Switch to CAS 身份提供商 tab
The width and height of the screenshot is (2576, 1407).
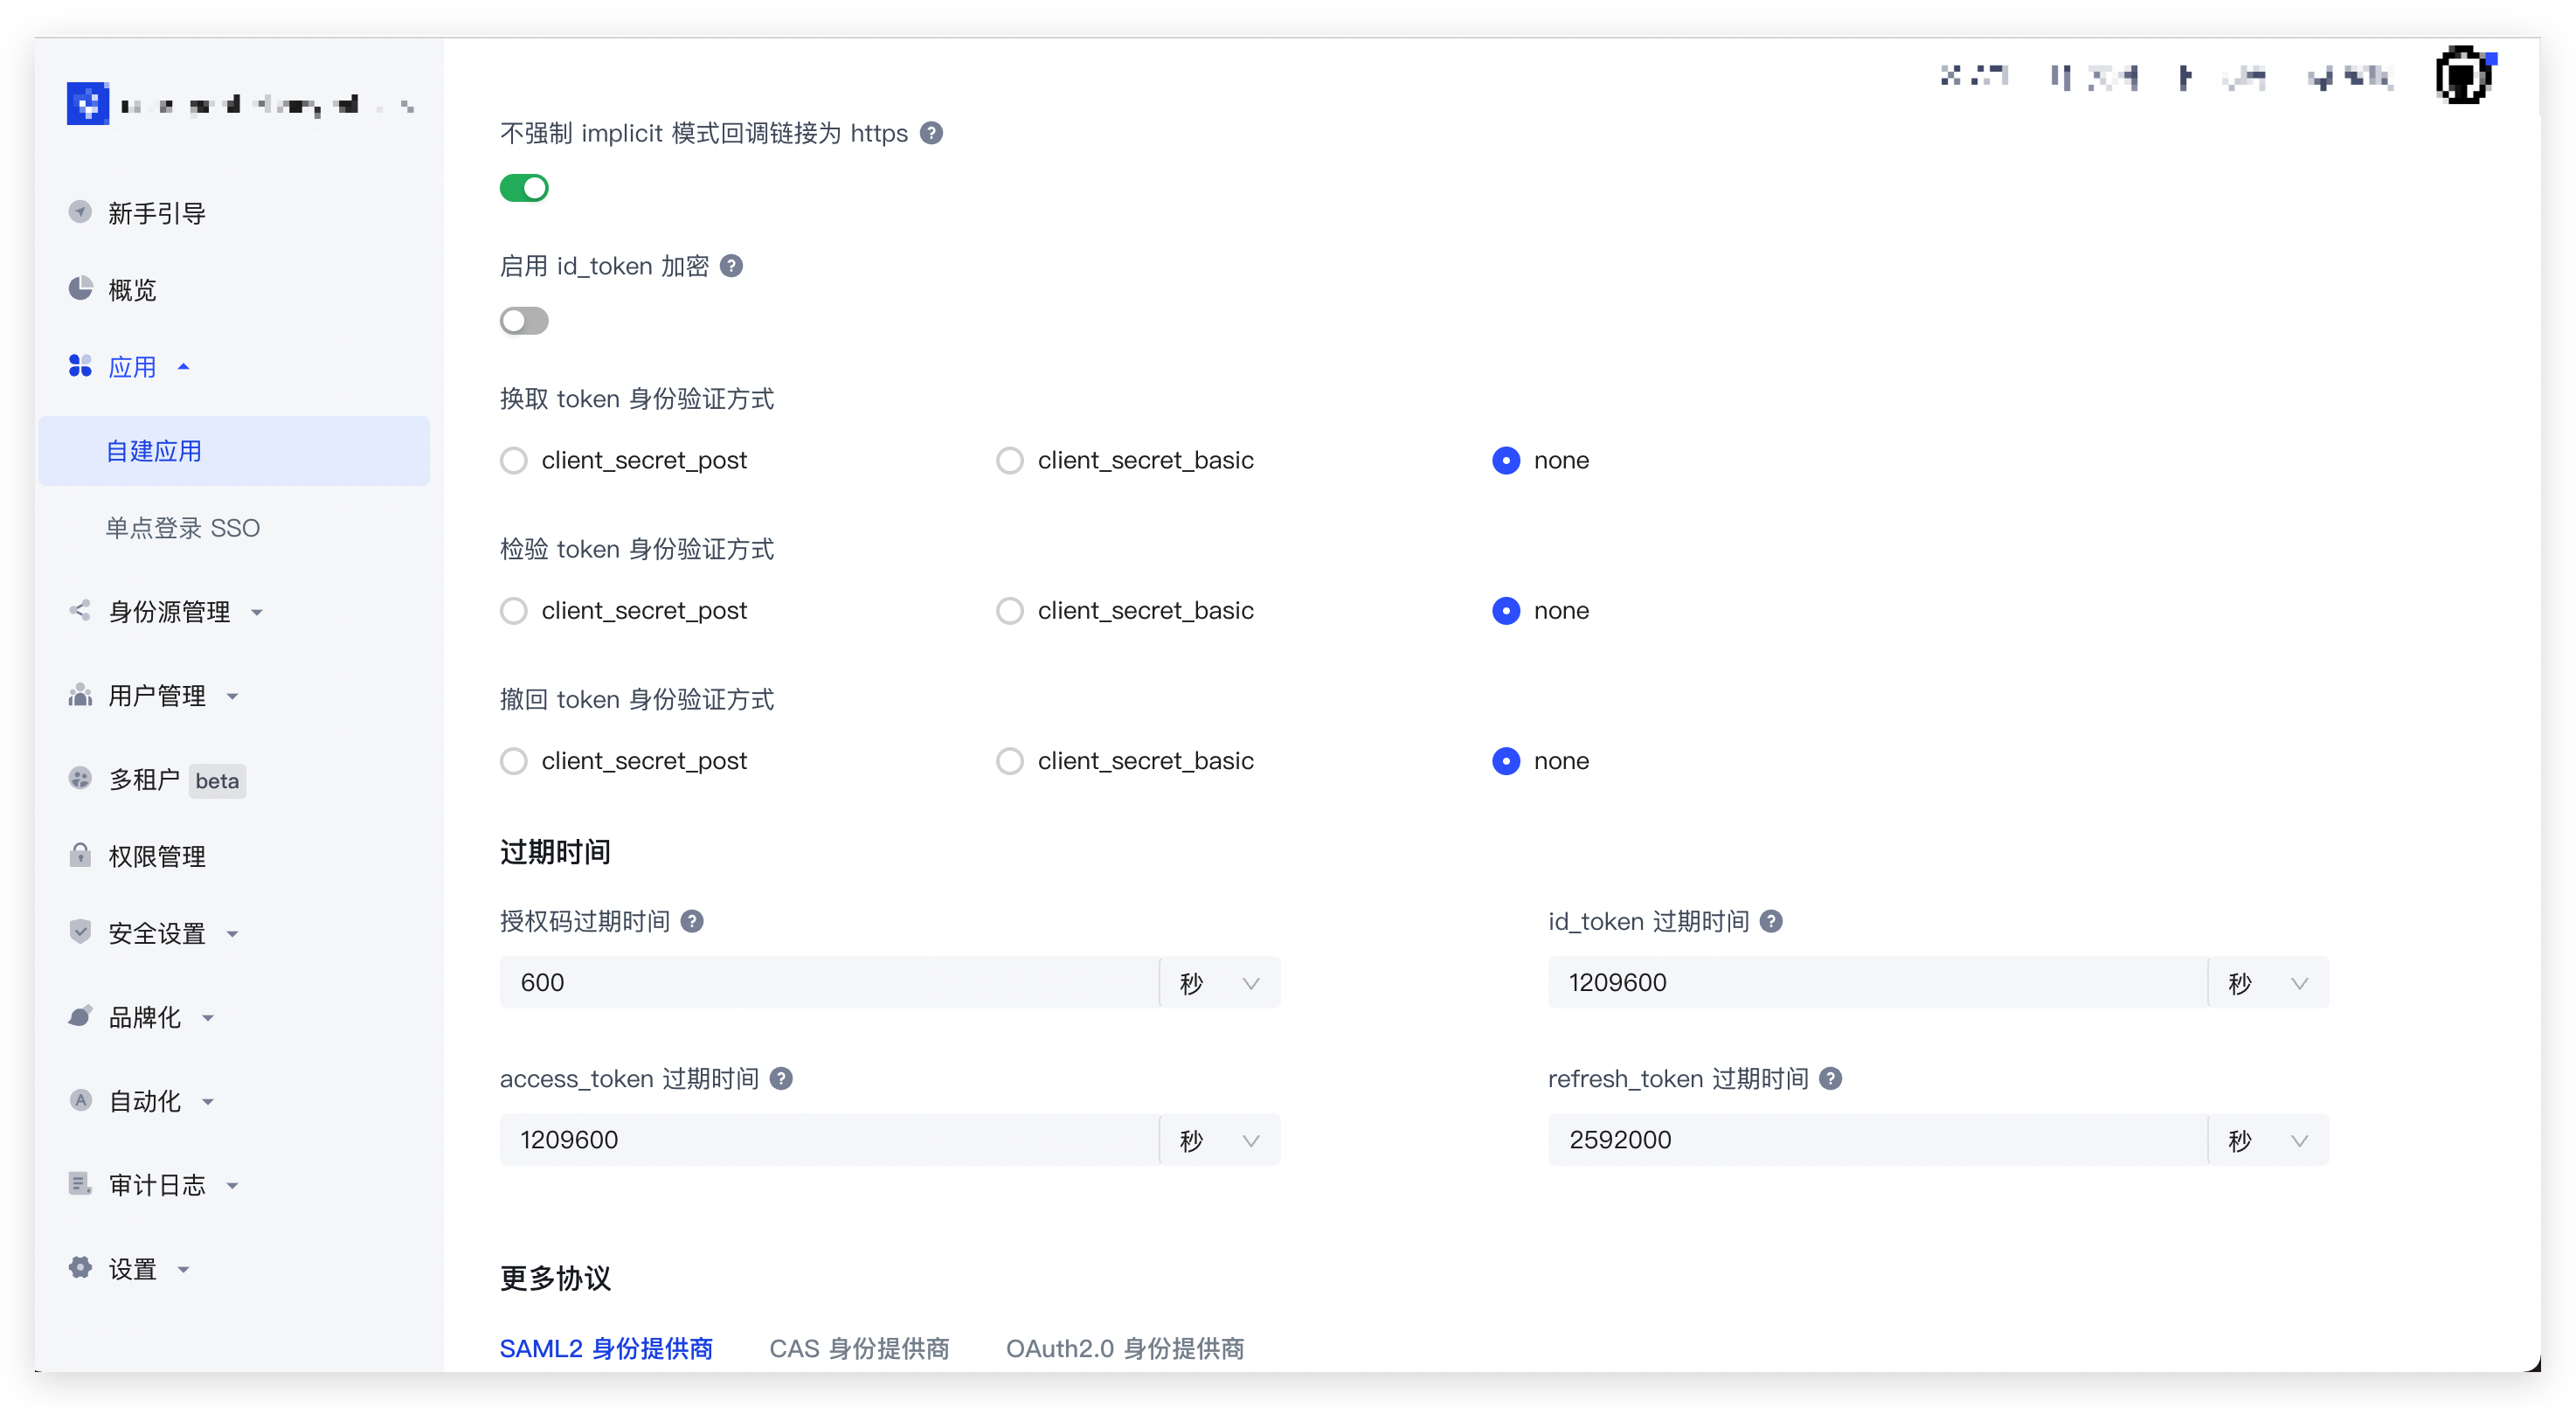point(859,1348)
